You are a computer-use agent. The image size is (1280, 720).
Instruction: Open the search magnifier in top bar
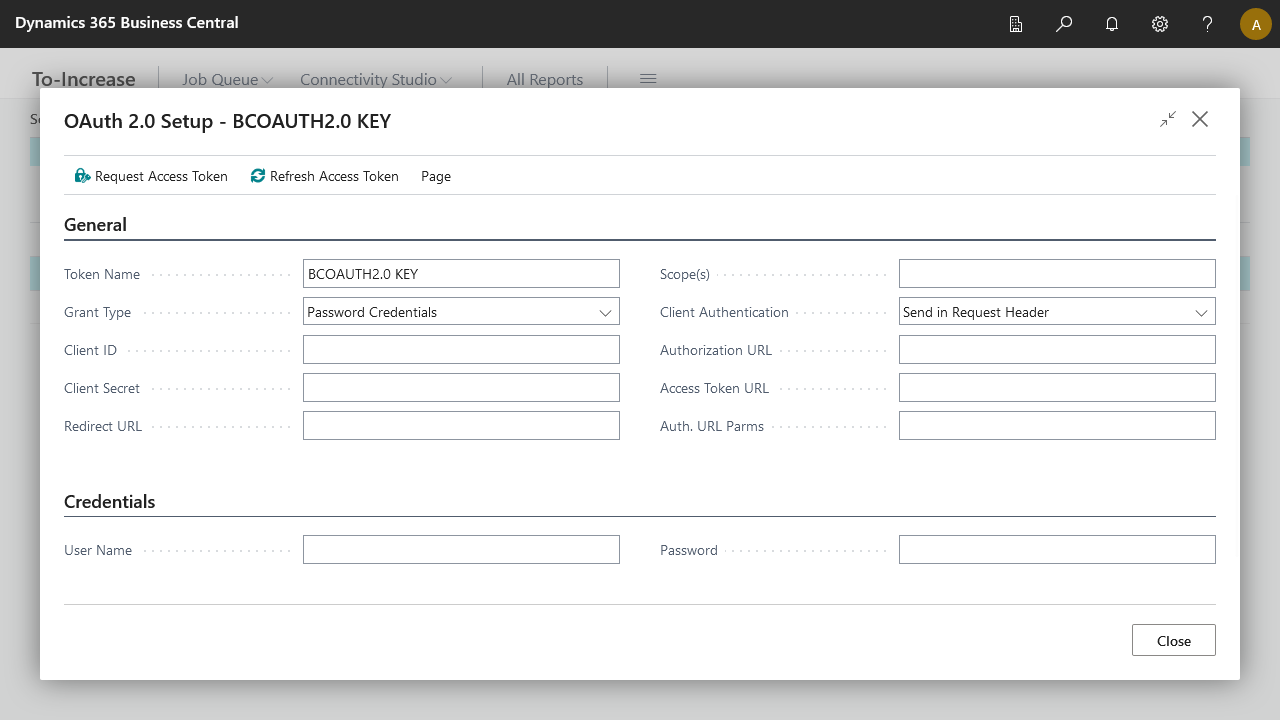(1064, 24)
